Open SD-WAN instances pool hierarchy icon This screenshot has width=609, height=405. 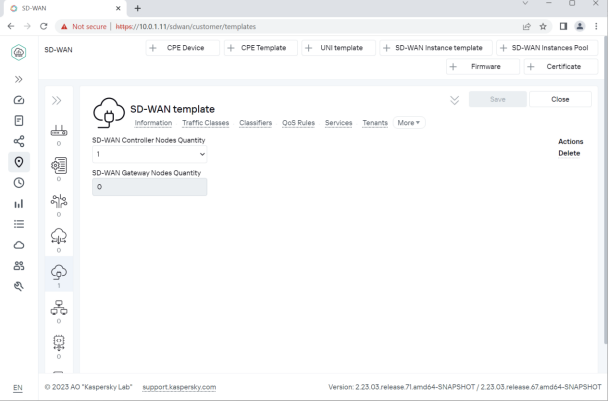(59, 308)
